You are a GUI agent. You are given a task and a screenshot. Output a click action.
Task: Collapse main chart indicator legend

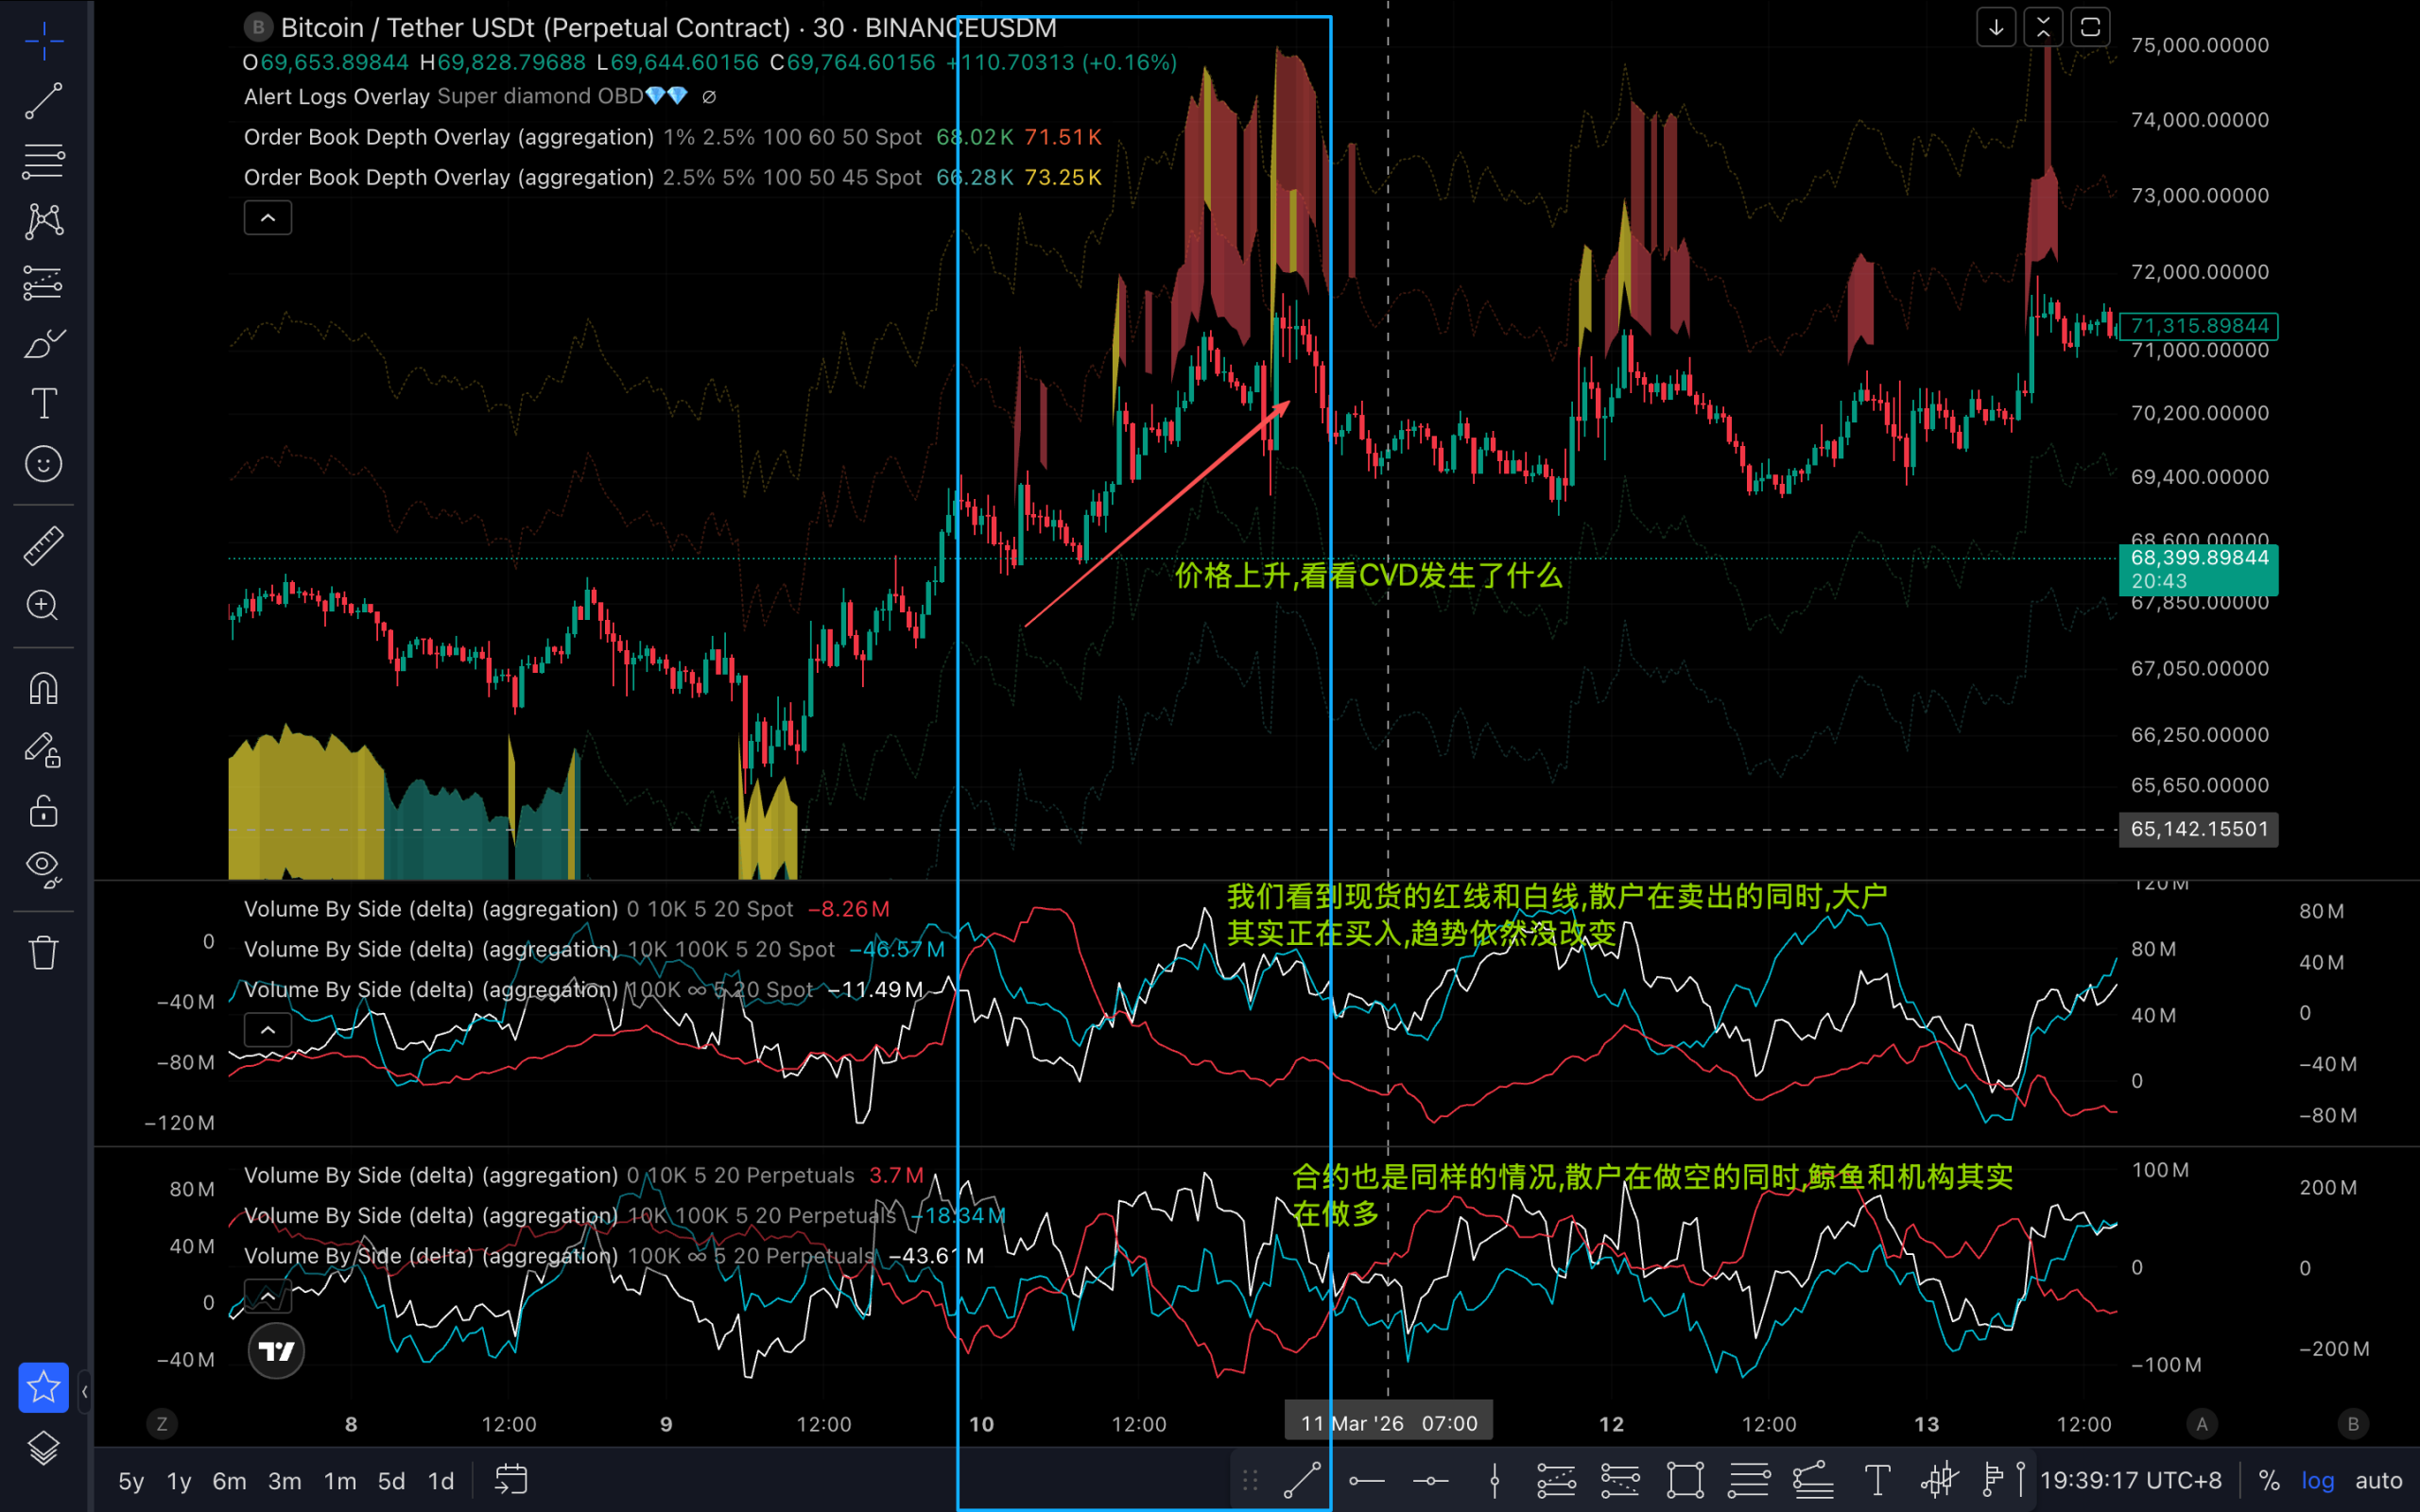click(x=268, y=218)
